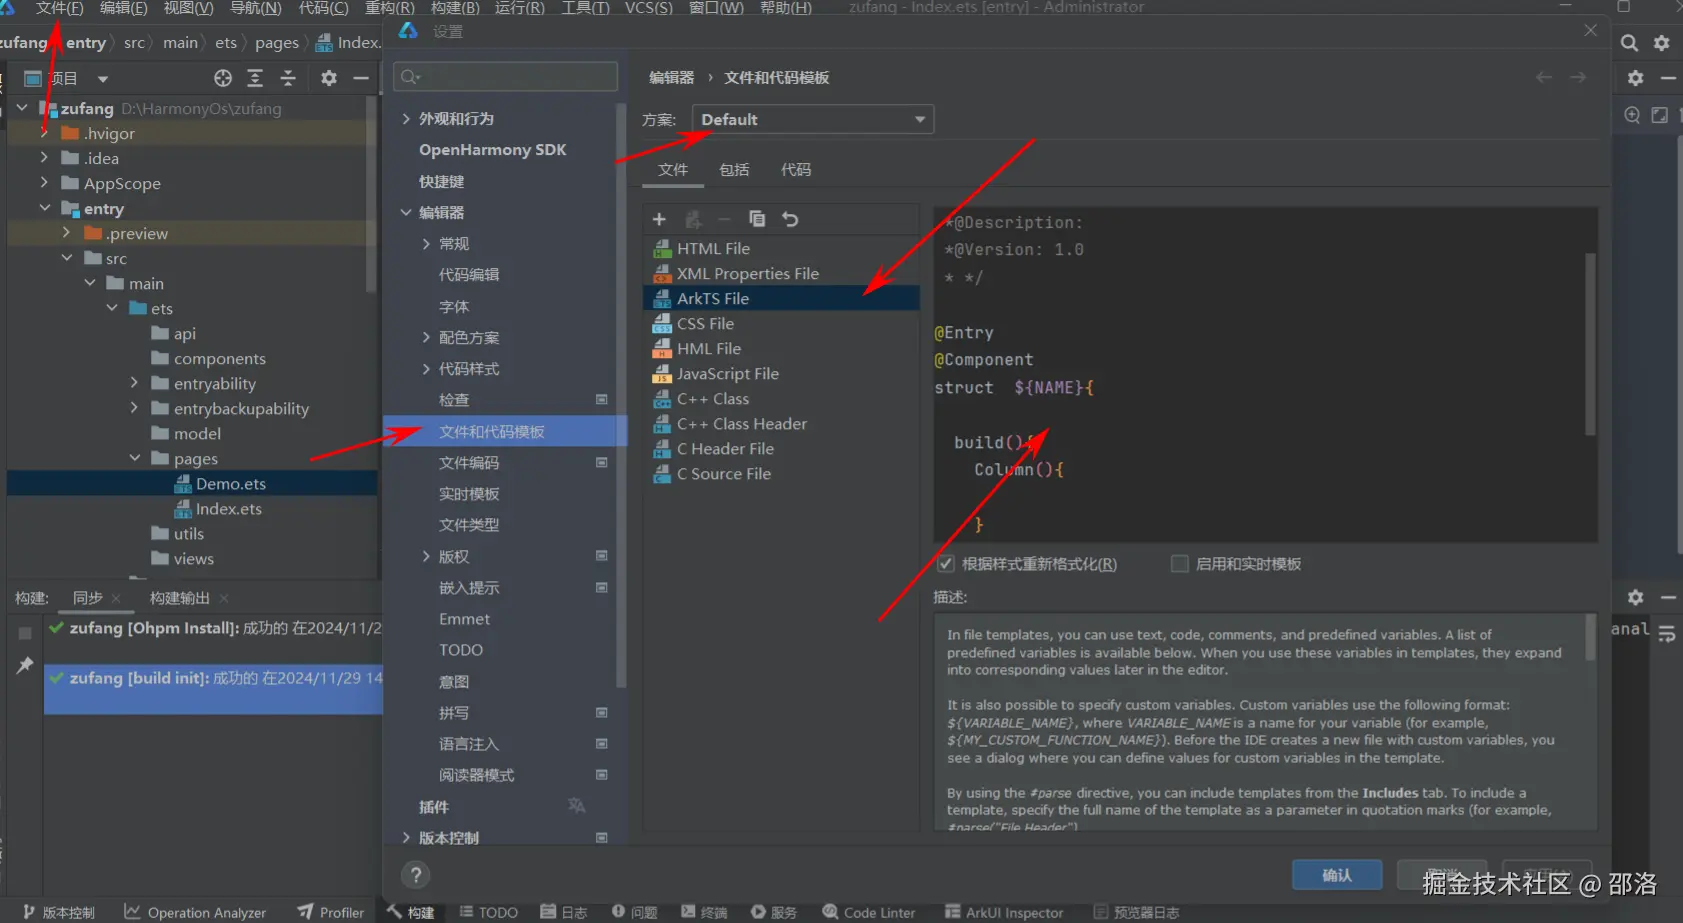The width and height of the screenshot is (1683, 923).
Task: Open ArkUI Inspector tool window
Action: (x=1004, y=912)
